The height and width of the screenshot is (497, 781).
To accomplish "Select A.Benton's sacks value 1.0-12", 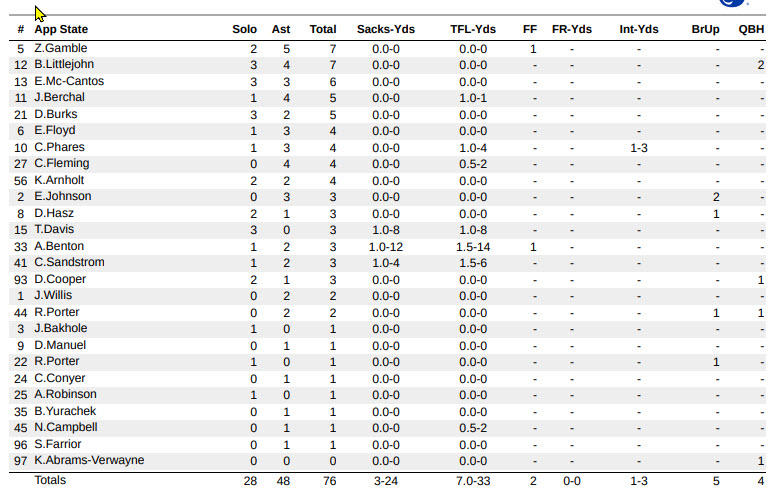I will coord(385,246).
